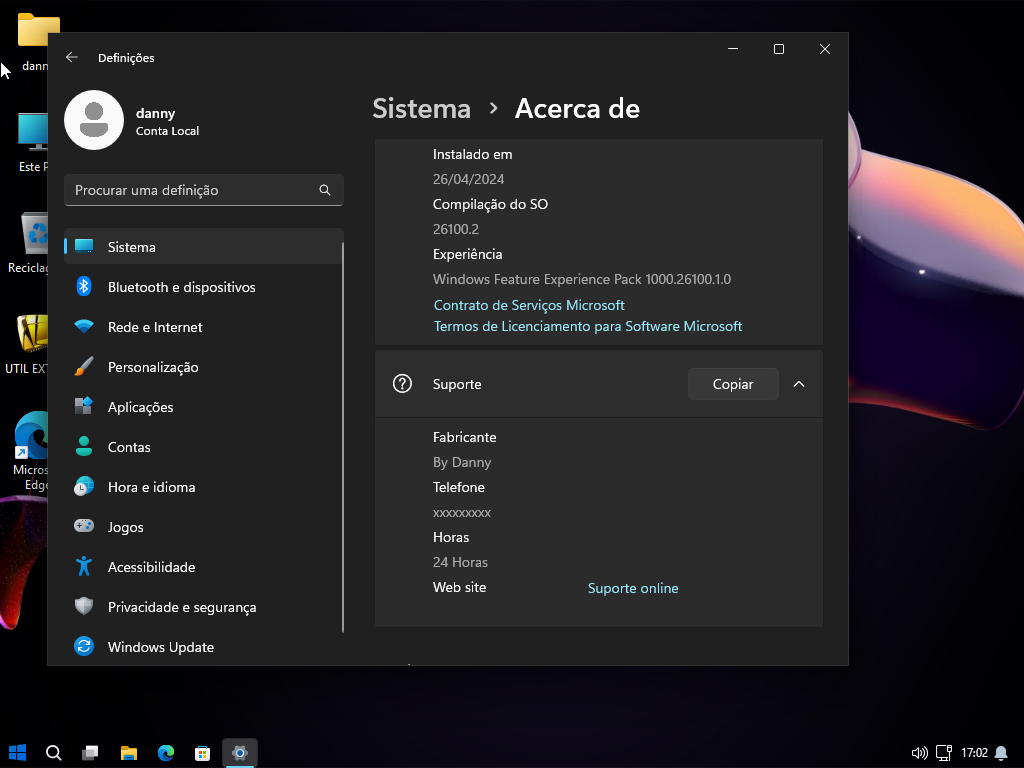Image resolution: width=1024 pixels, height=768 pixels.
Task: Click the Jogos gamepad icon
Action: 84,526
